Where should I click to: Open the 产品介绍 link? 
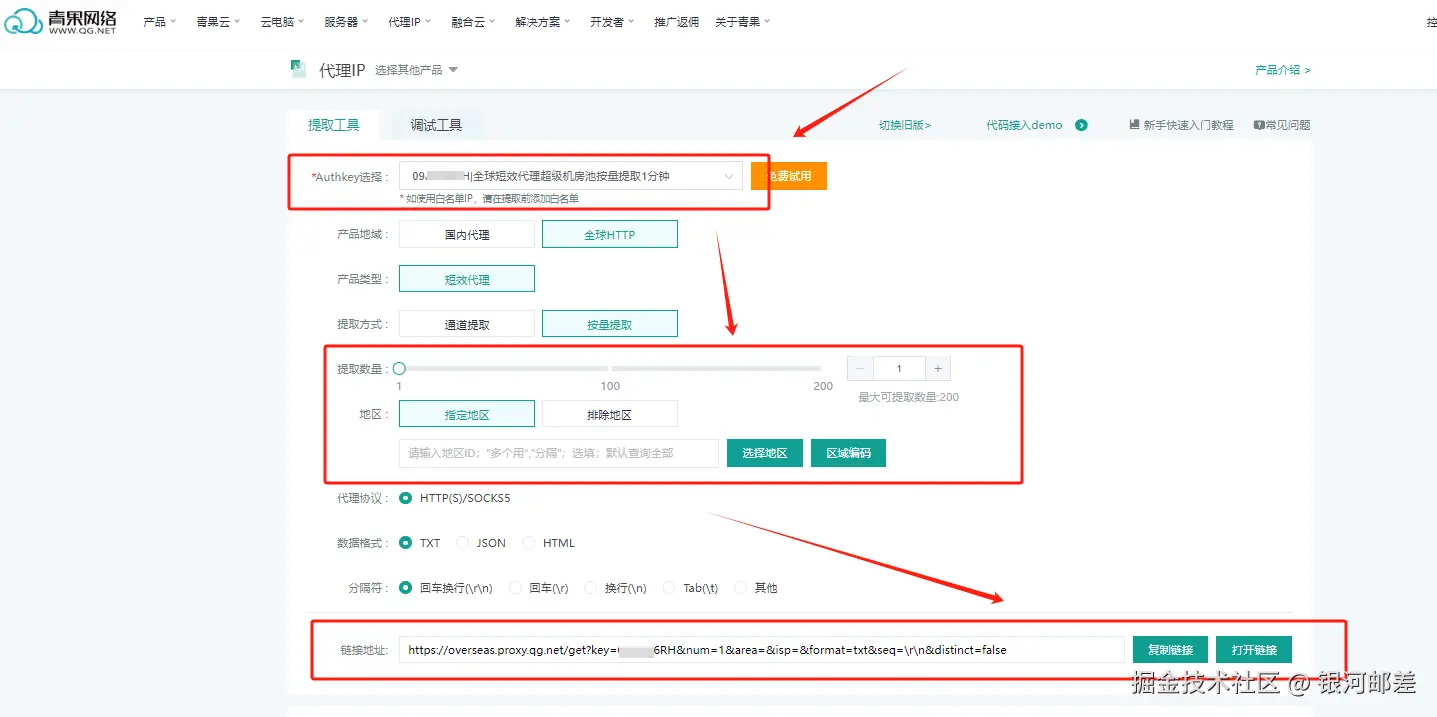[1283, 70]
